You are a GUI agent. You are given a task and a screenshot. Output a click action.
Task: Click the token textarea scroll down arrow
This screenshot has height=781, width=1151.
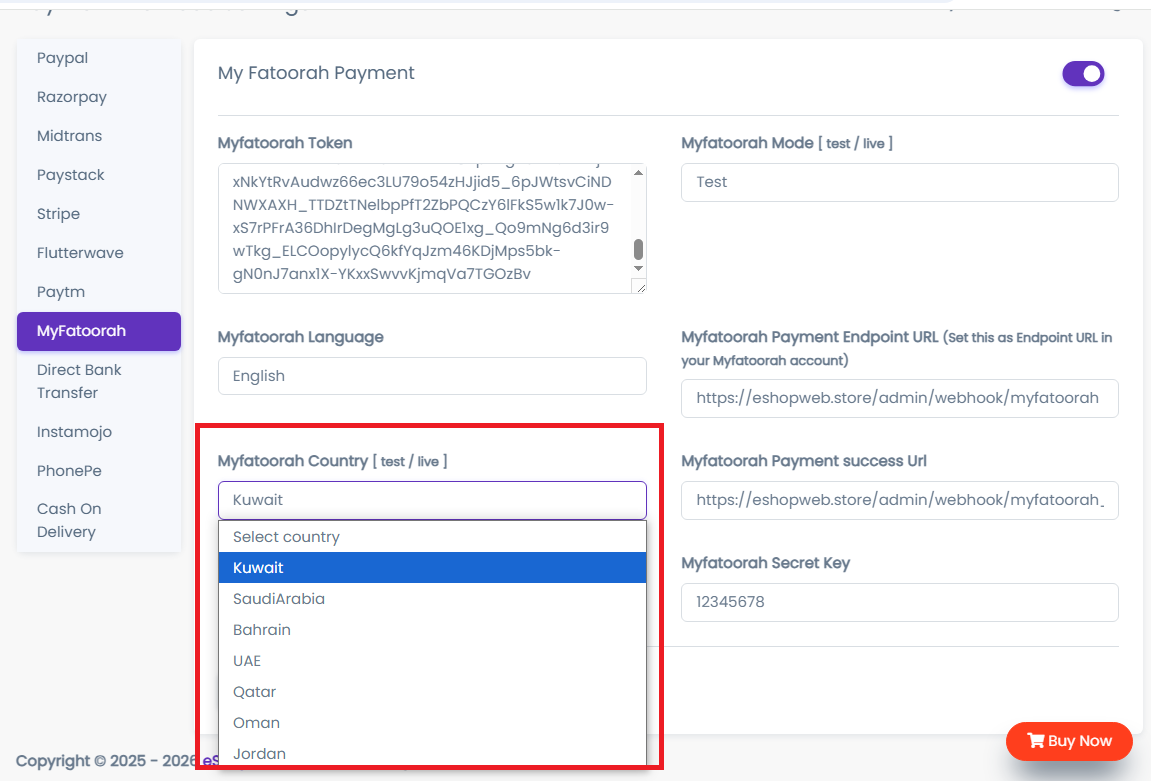[639, 269]
